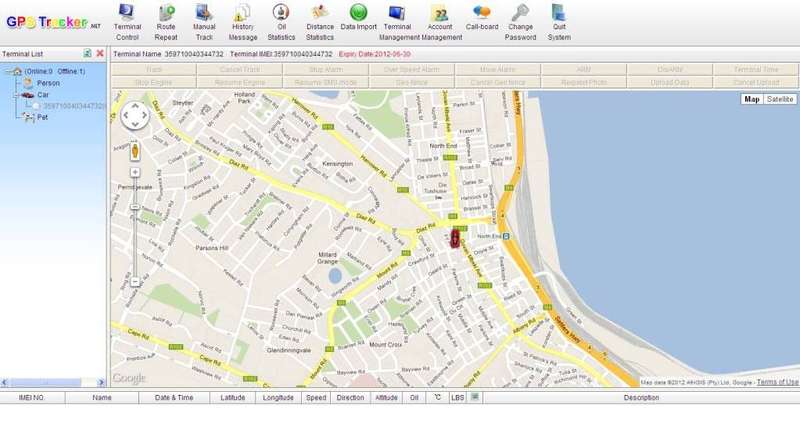
Task: Open Oil Statistics
Action: (x=281, y=22)
